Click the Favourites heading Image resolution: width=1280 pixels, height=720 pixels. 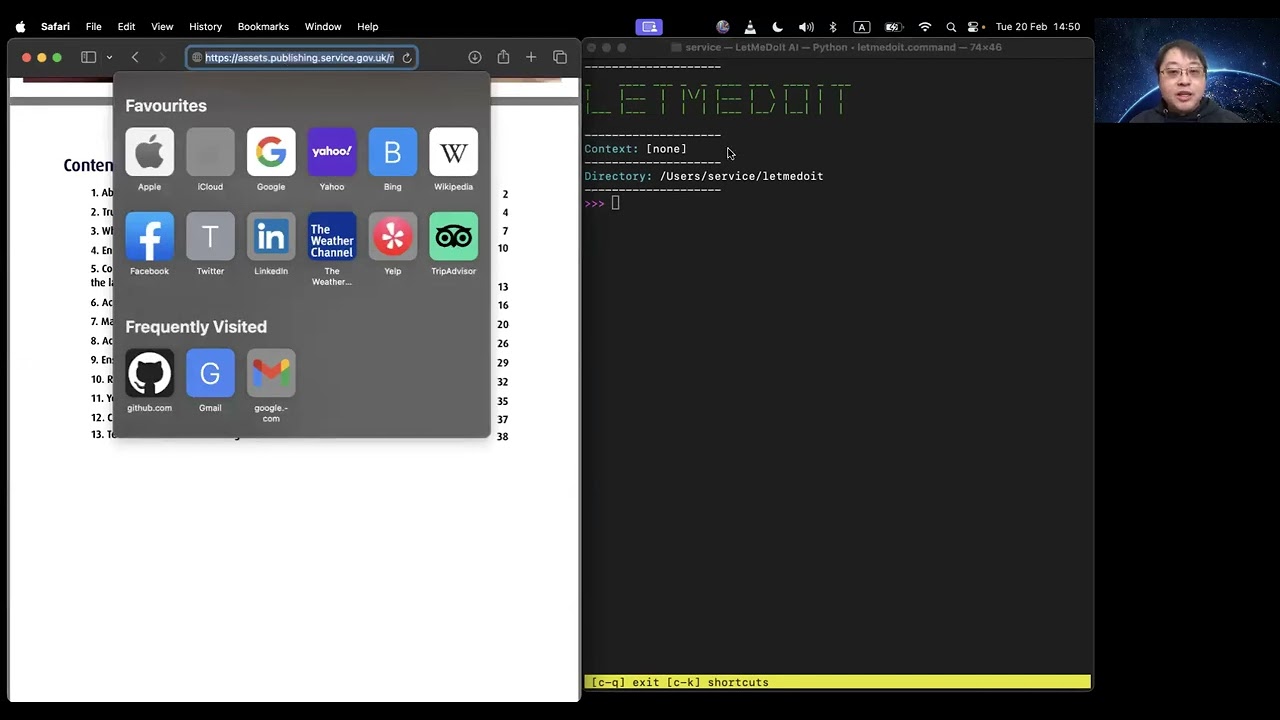(166, 106)
